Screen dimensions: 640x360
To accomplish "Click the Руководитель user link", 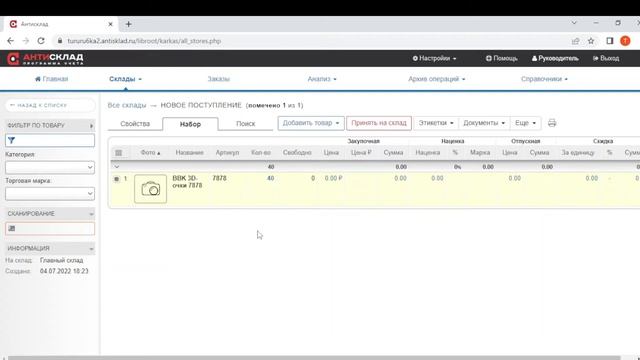I will tap(555, 58).
